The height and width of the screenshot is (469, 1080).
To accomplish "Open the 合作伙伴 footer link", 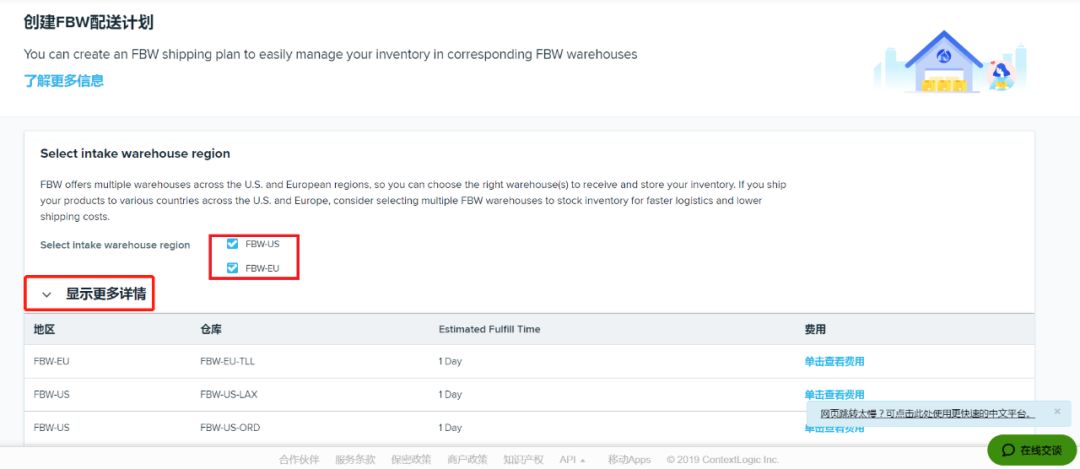I will [x=299, y=459].
